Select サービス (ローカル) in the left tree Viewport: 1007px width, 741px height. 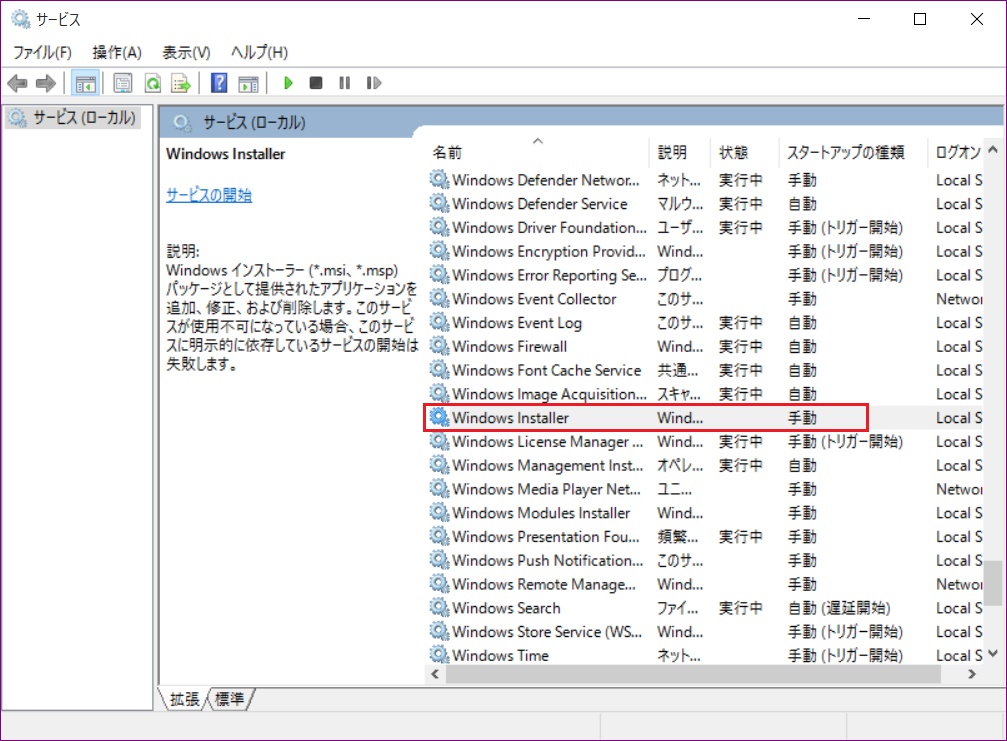[x=73, y=118]
